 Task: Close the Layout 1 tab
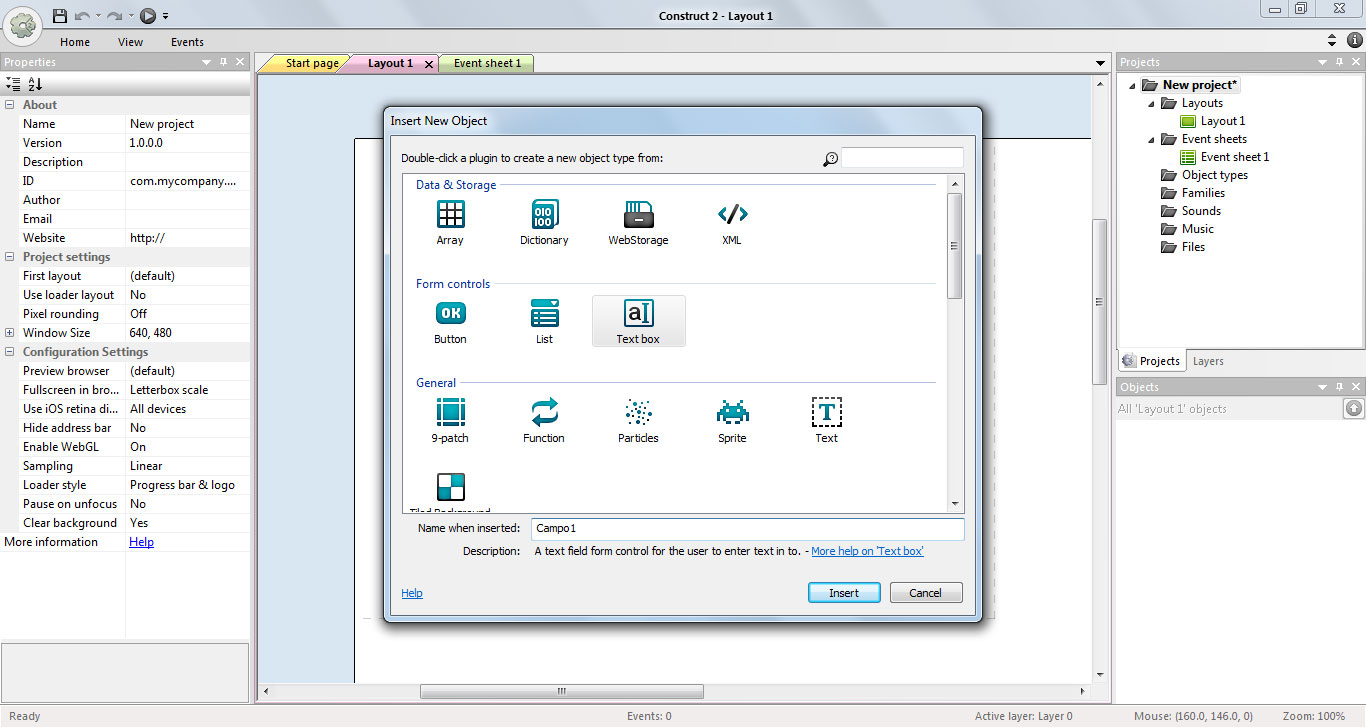429,64
